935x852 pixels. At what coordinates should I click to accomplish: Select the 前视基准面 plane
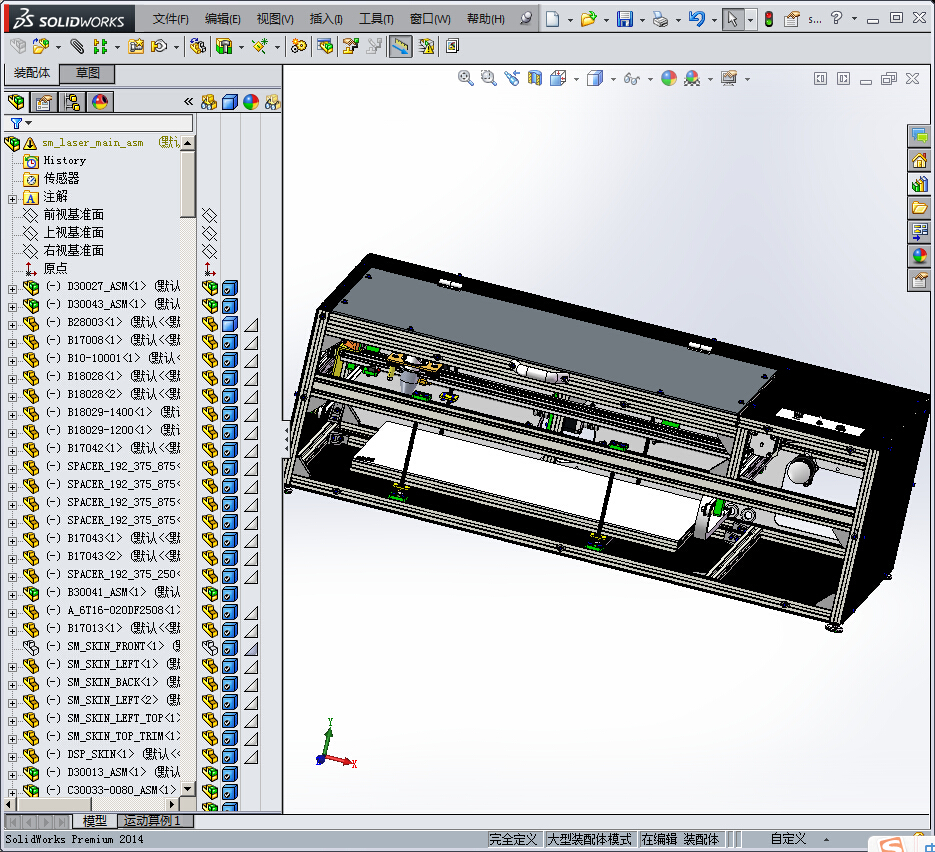(x=73, y=215)
